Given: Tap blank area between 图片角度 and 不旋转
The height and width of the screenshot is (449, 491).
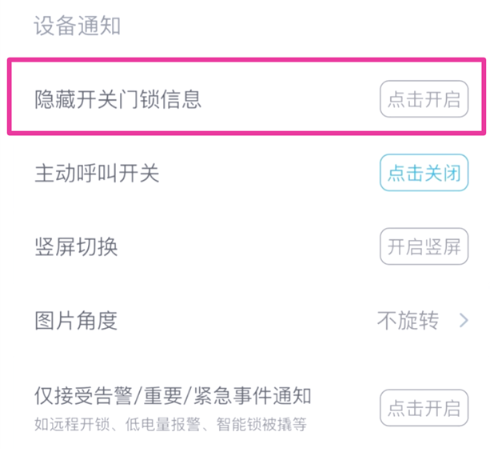Looking at the screenshot, I should point(247,320).
